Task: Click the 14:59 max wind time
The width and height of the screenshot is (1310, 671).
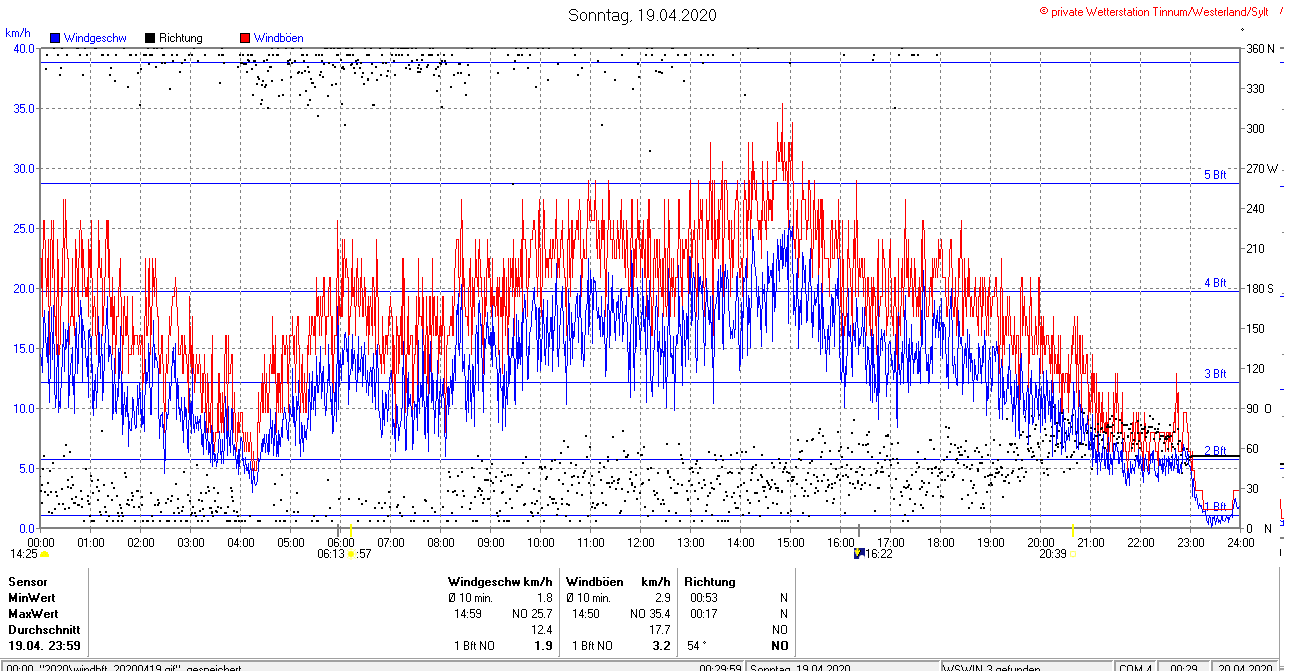Action: pos(468,613)
